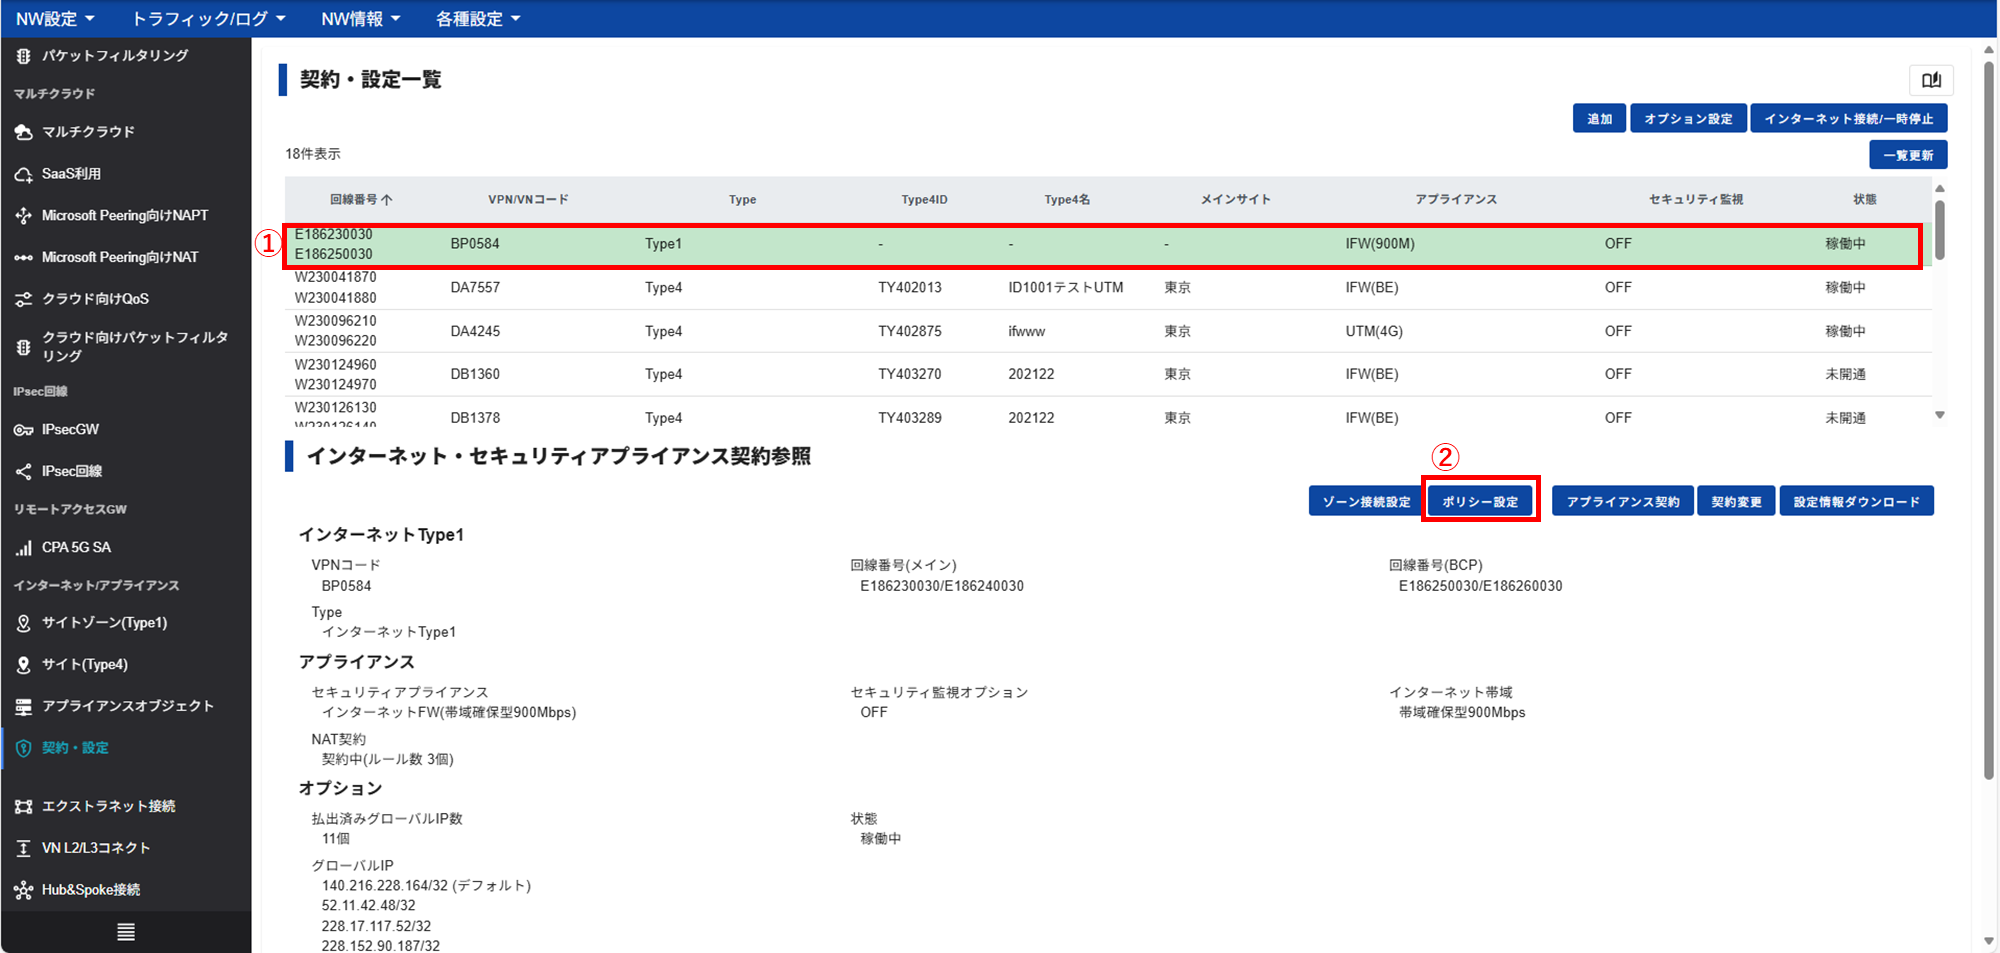Expand the トラフィック/ログ menu
2000x953 pixels.
tap(208, 19)
